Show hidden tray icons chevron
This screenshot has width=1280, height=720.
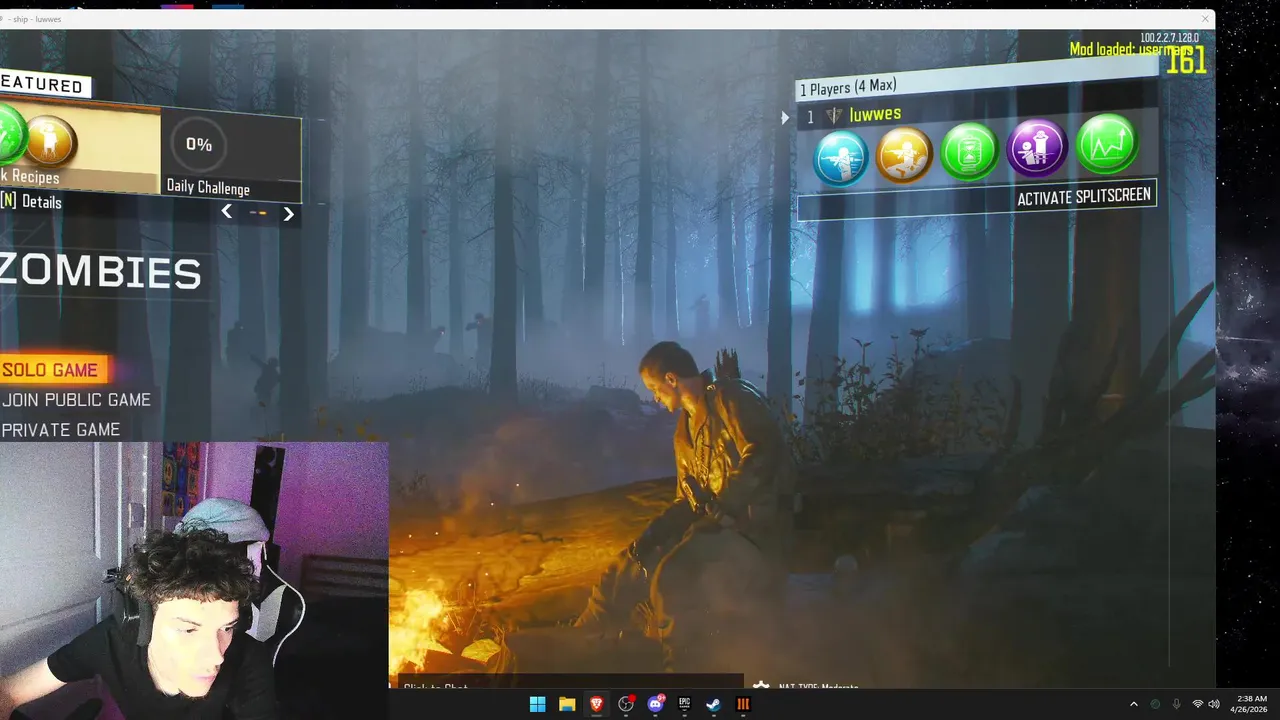(1133, 704)
